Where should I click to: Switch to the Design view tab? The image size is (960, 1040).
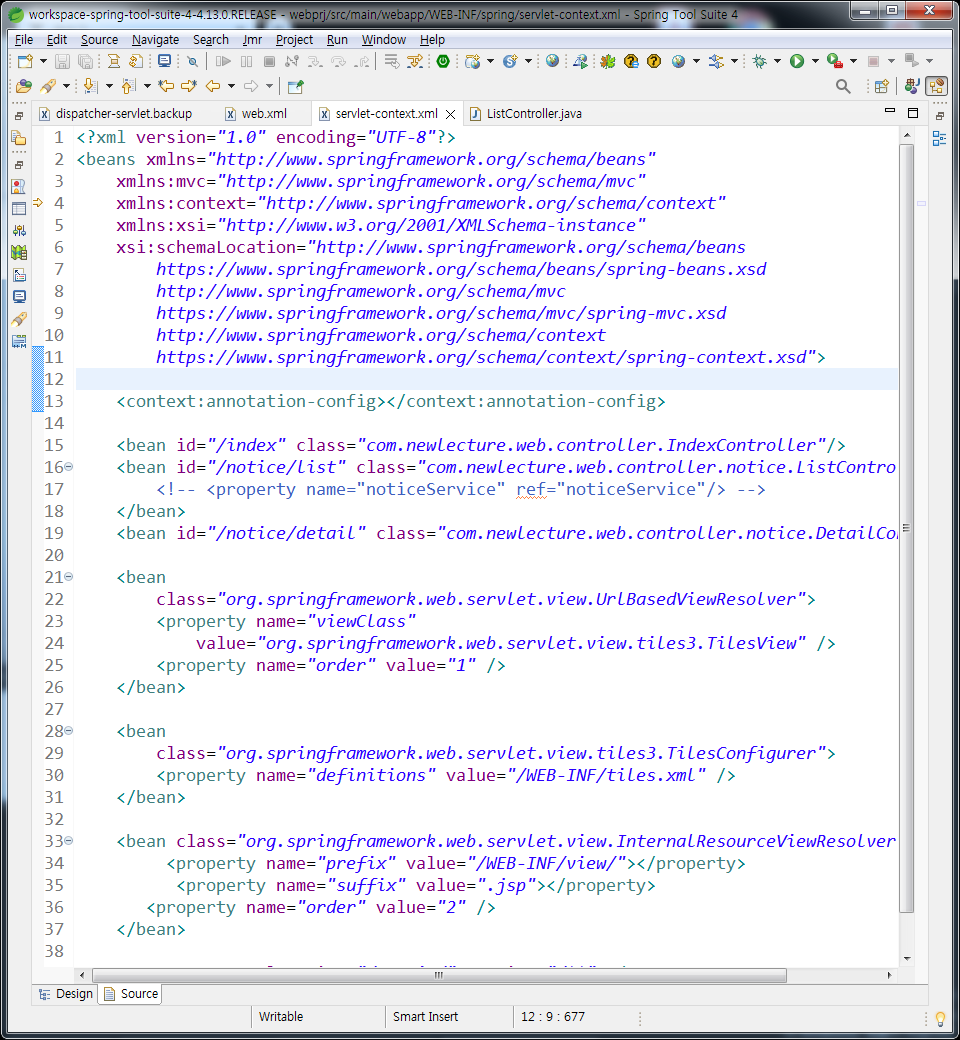pos(66,994)
